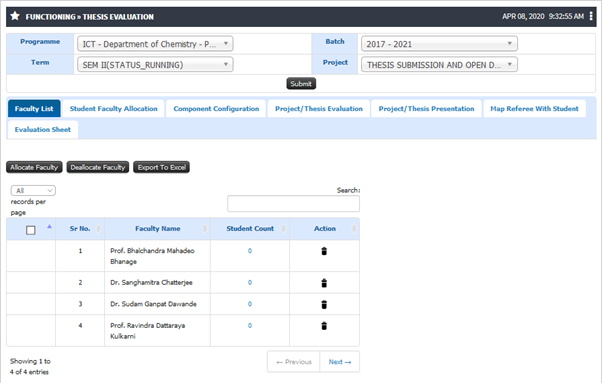Click the Export To Excel button
Screen dimensions: 602x383
[162, 167]
